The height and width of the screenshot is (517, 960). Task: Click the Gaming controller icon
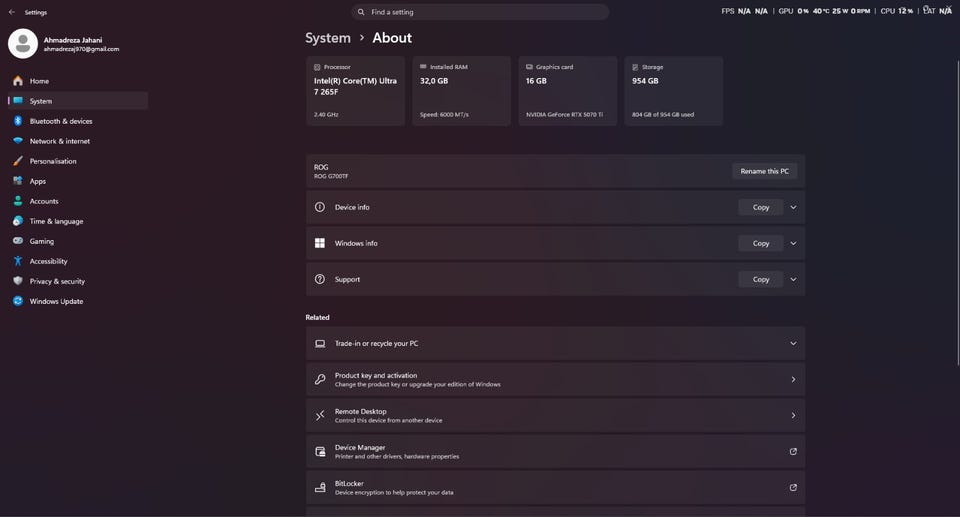pyautogui.click(x=18, y=241)
